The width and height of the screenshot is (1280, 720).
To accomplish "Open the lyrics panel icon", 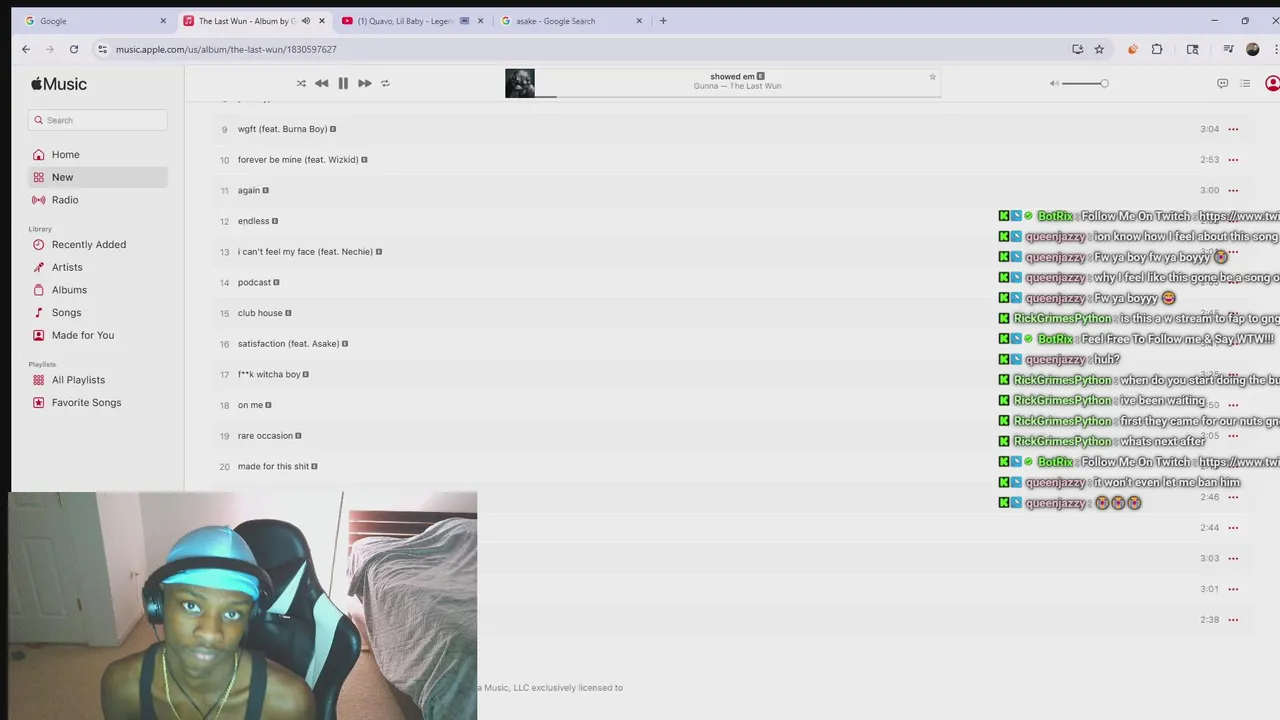I will tap(1222, 83).
